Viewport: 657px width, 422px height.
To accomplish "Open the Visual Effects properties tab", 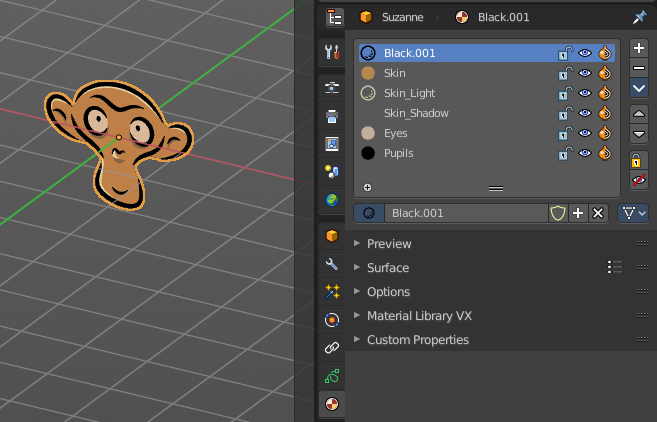I will [332, 292].
